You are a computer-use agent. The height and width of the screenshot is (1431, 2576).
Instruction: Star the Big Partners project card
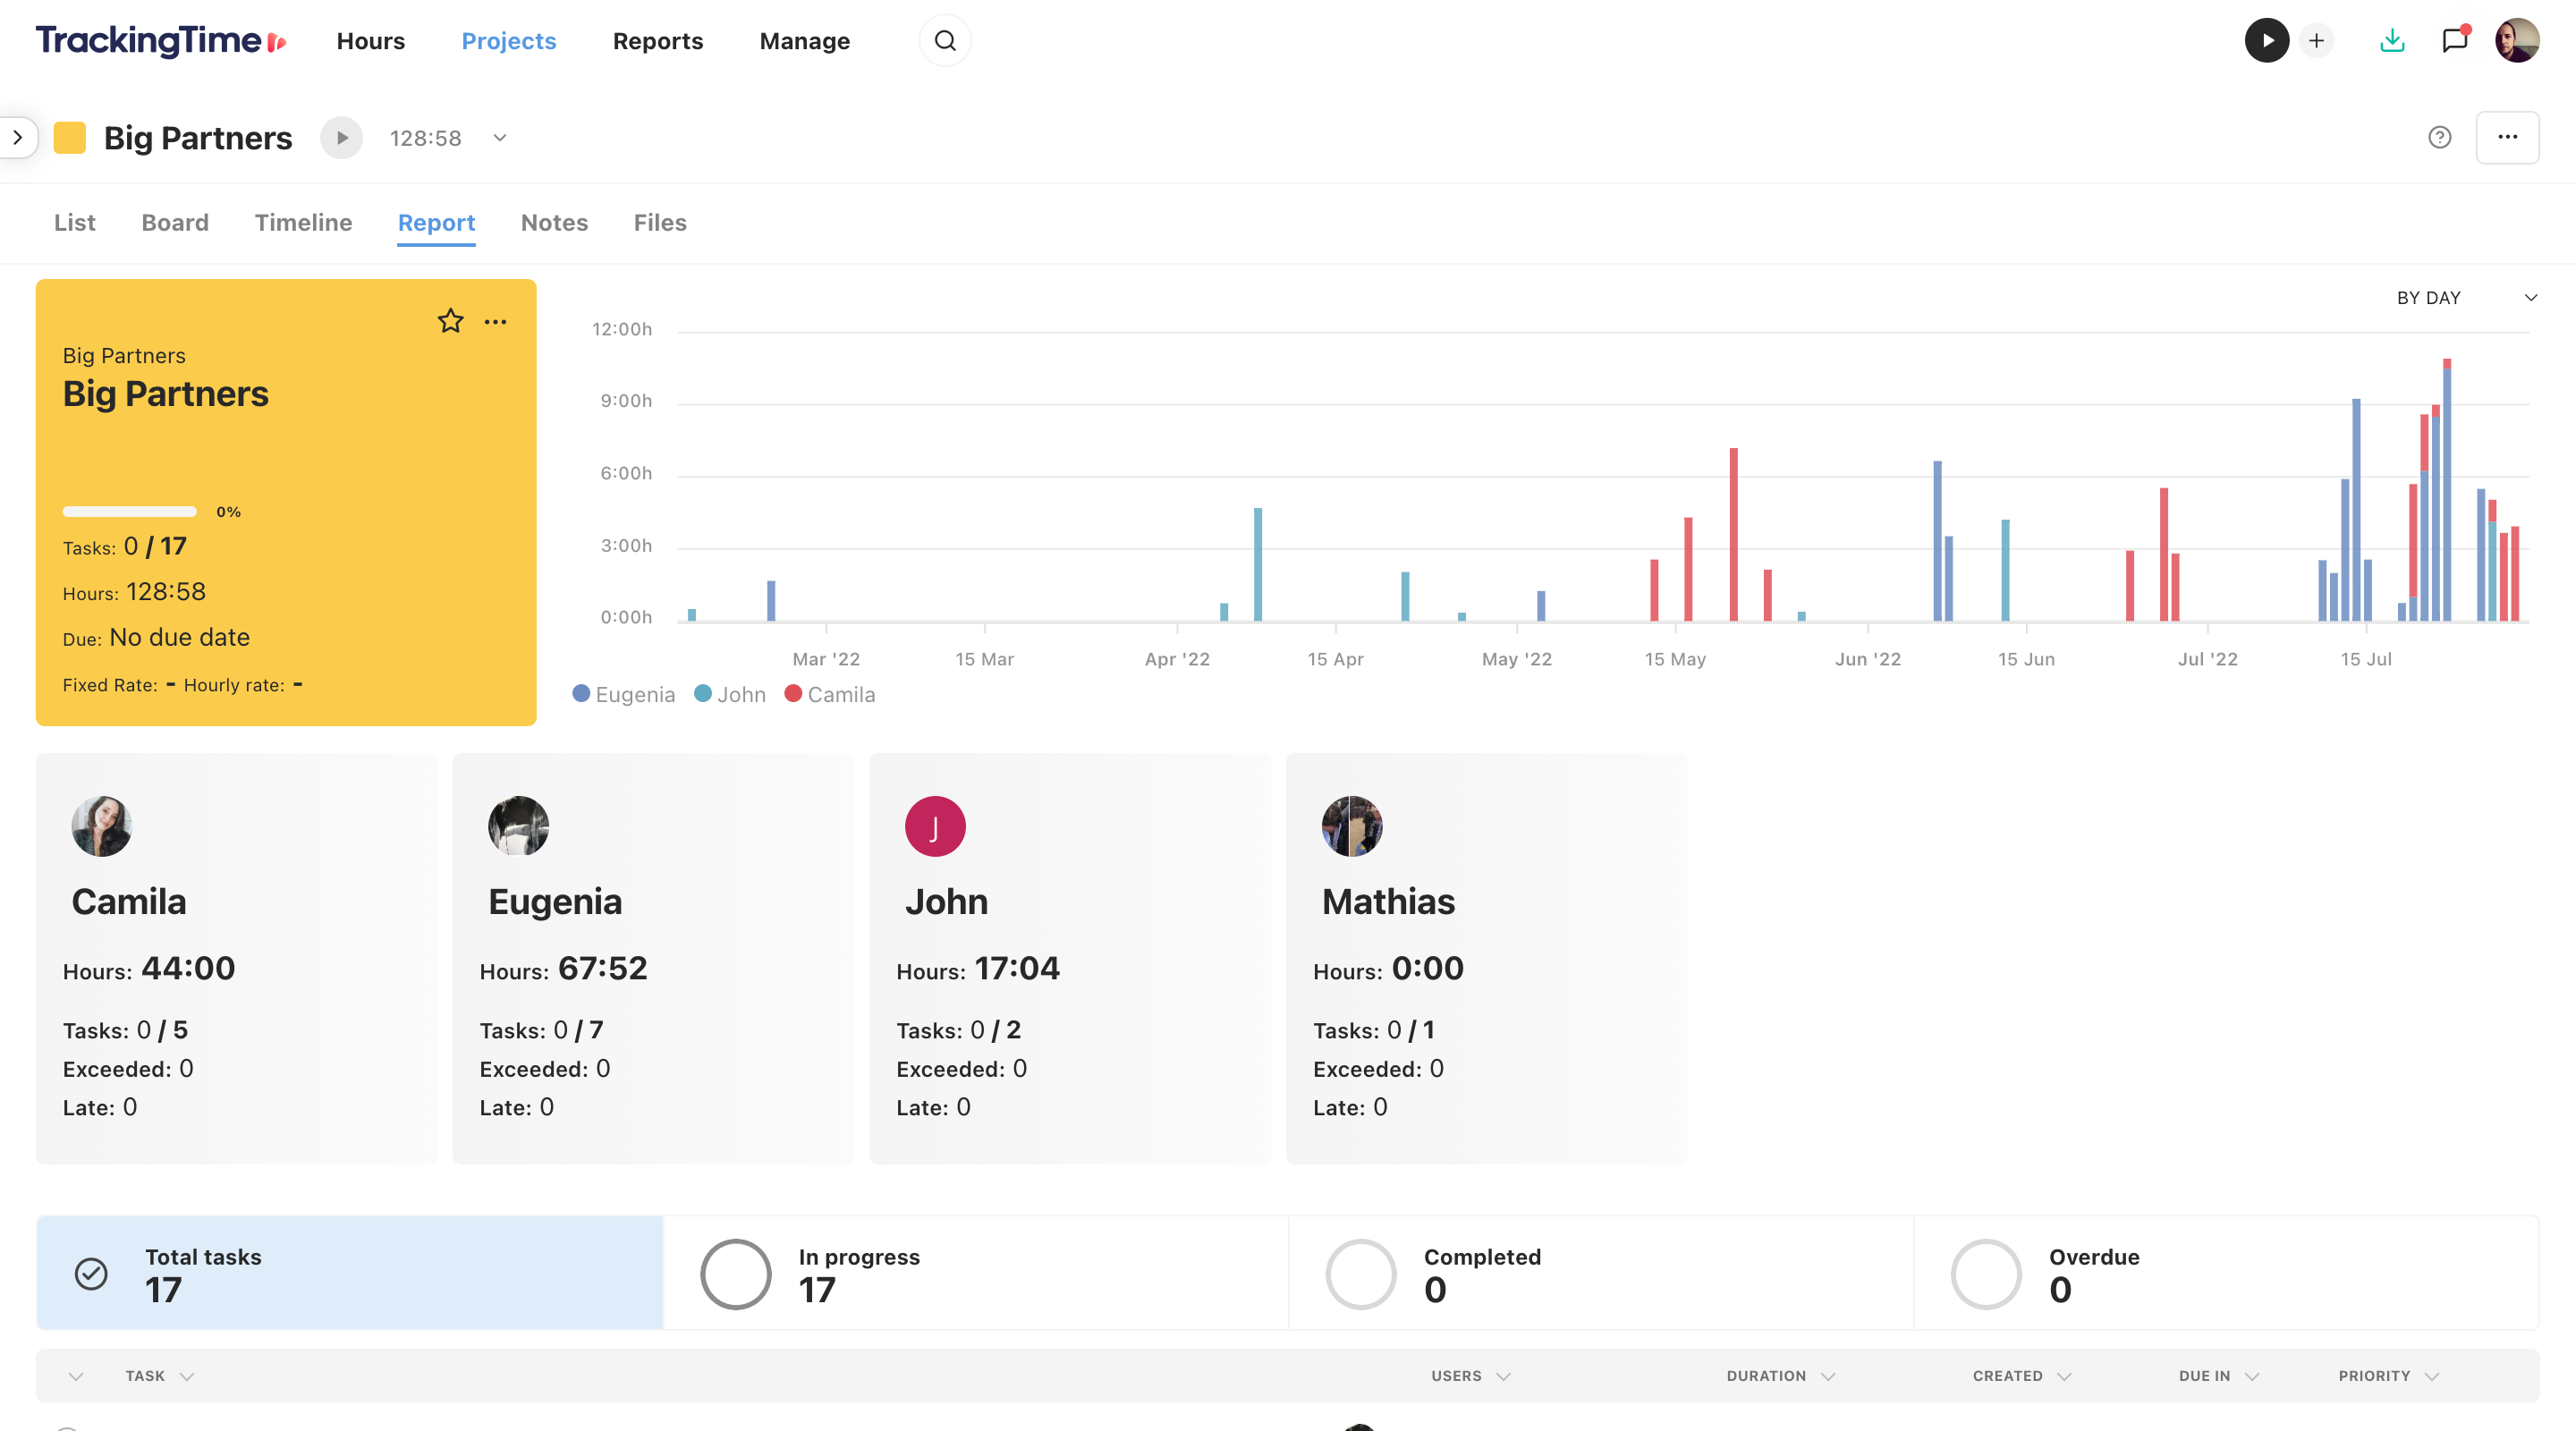[x=450, y=321]
